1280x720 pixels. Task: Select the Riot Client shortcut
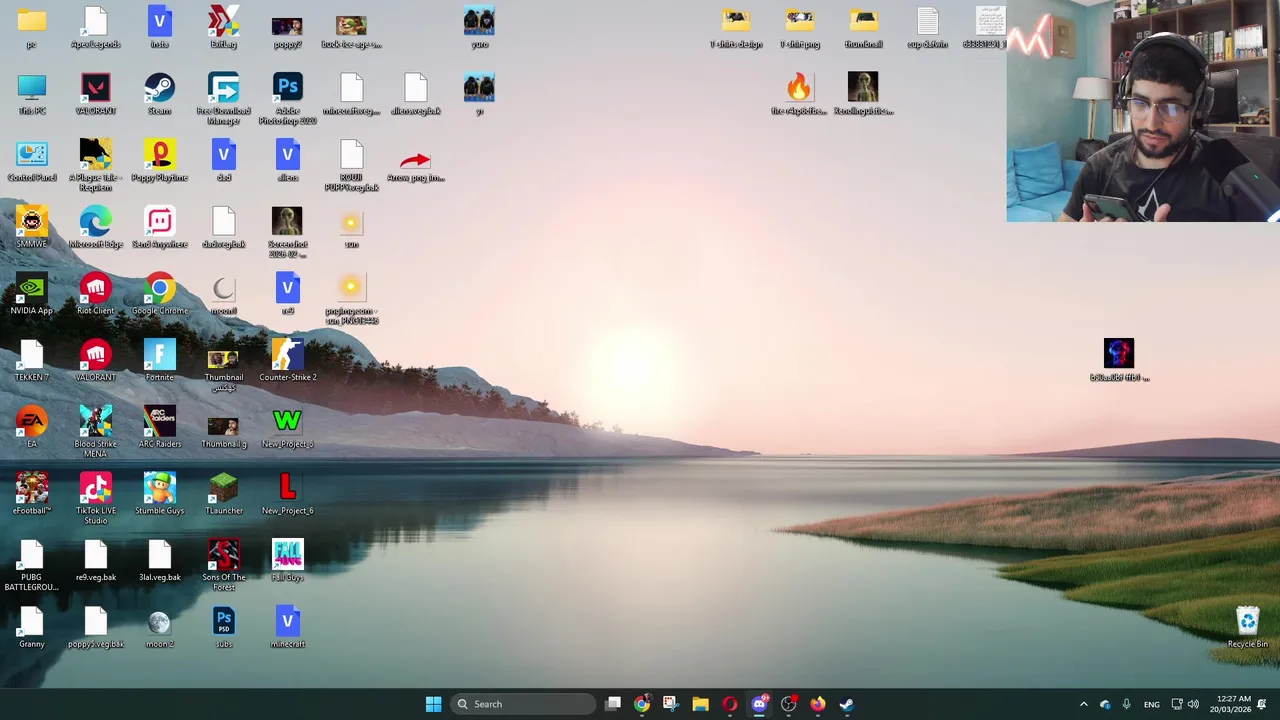(95, 295)
